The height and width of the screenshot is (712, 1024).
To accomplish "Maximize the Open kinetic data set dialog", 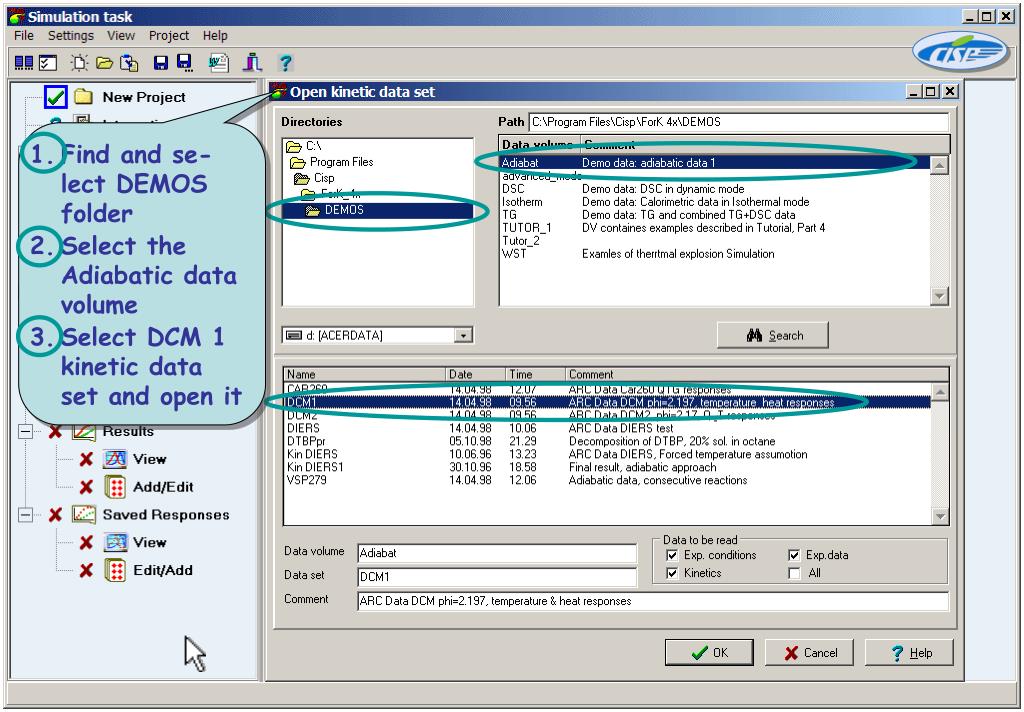I will tap(931, 91).
